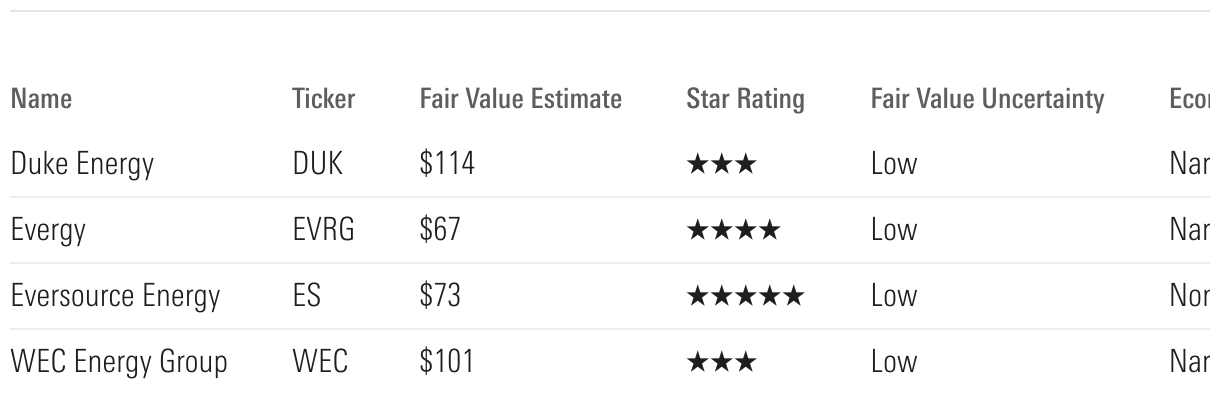
Task: Click Eversource Energy's $73 fair value
Action: pyautogui.click(x=440, y=296)
